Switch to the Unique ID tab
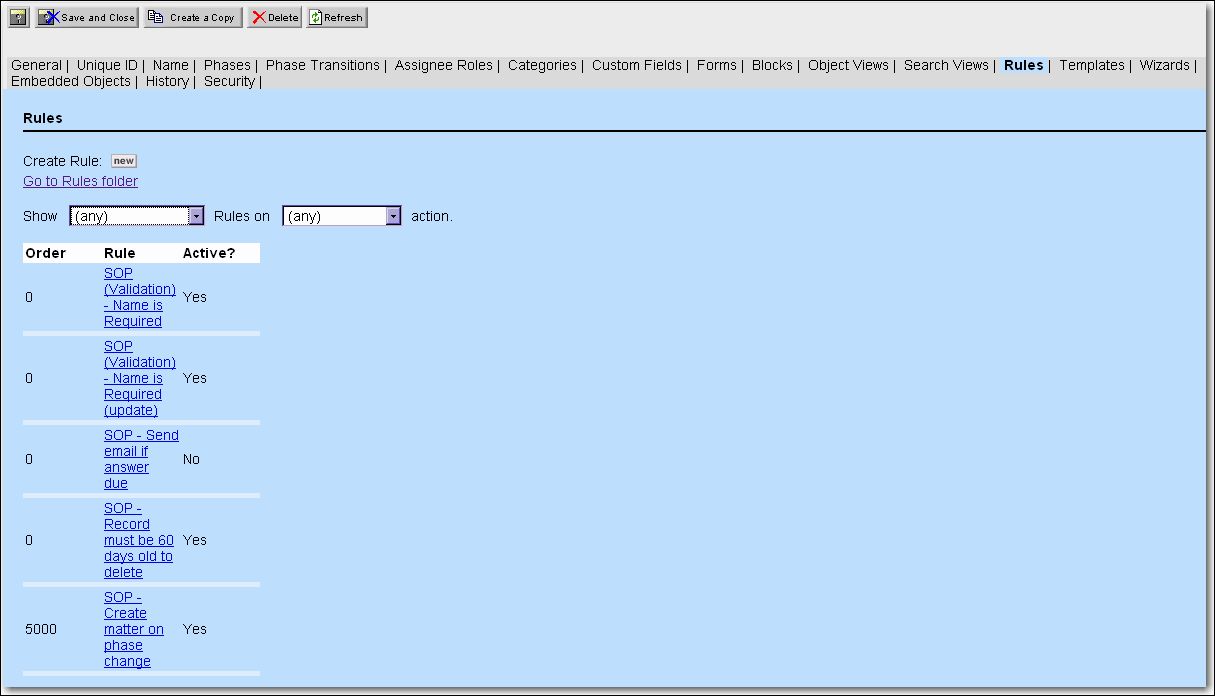The image size is (1215, 696). (107, 65)
